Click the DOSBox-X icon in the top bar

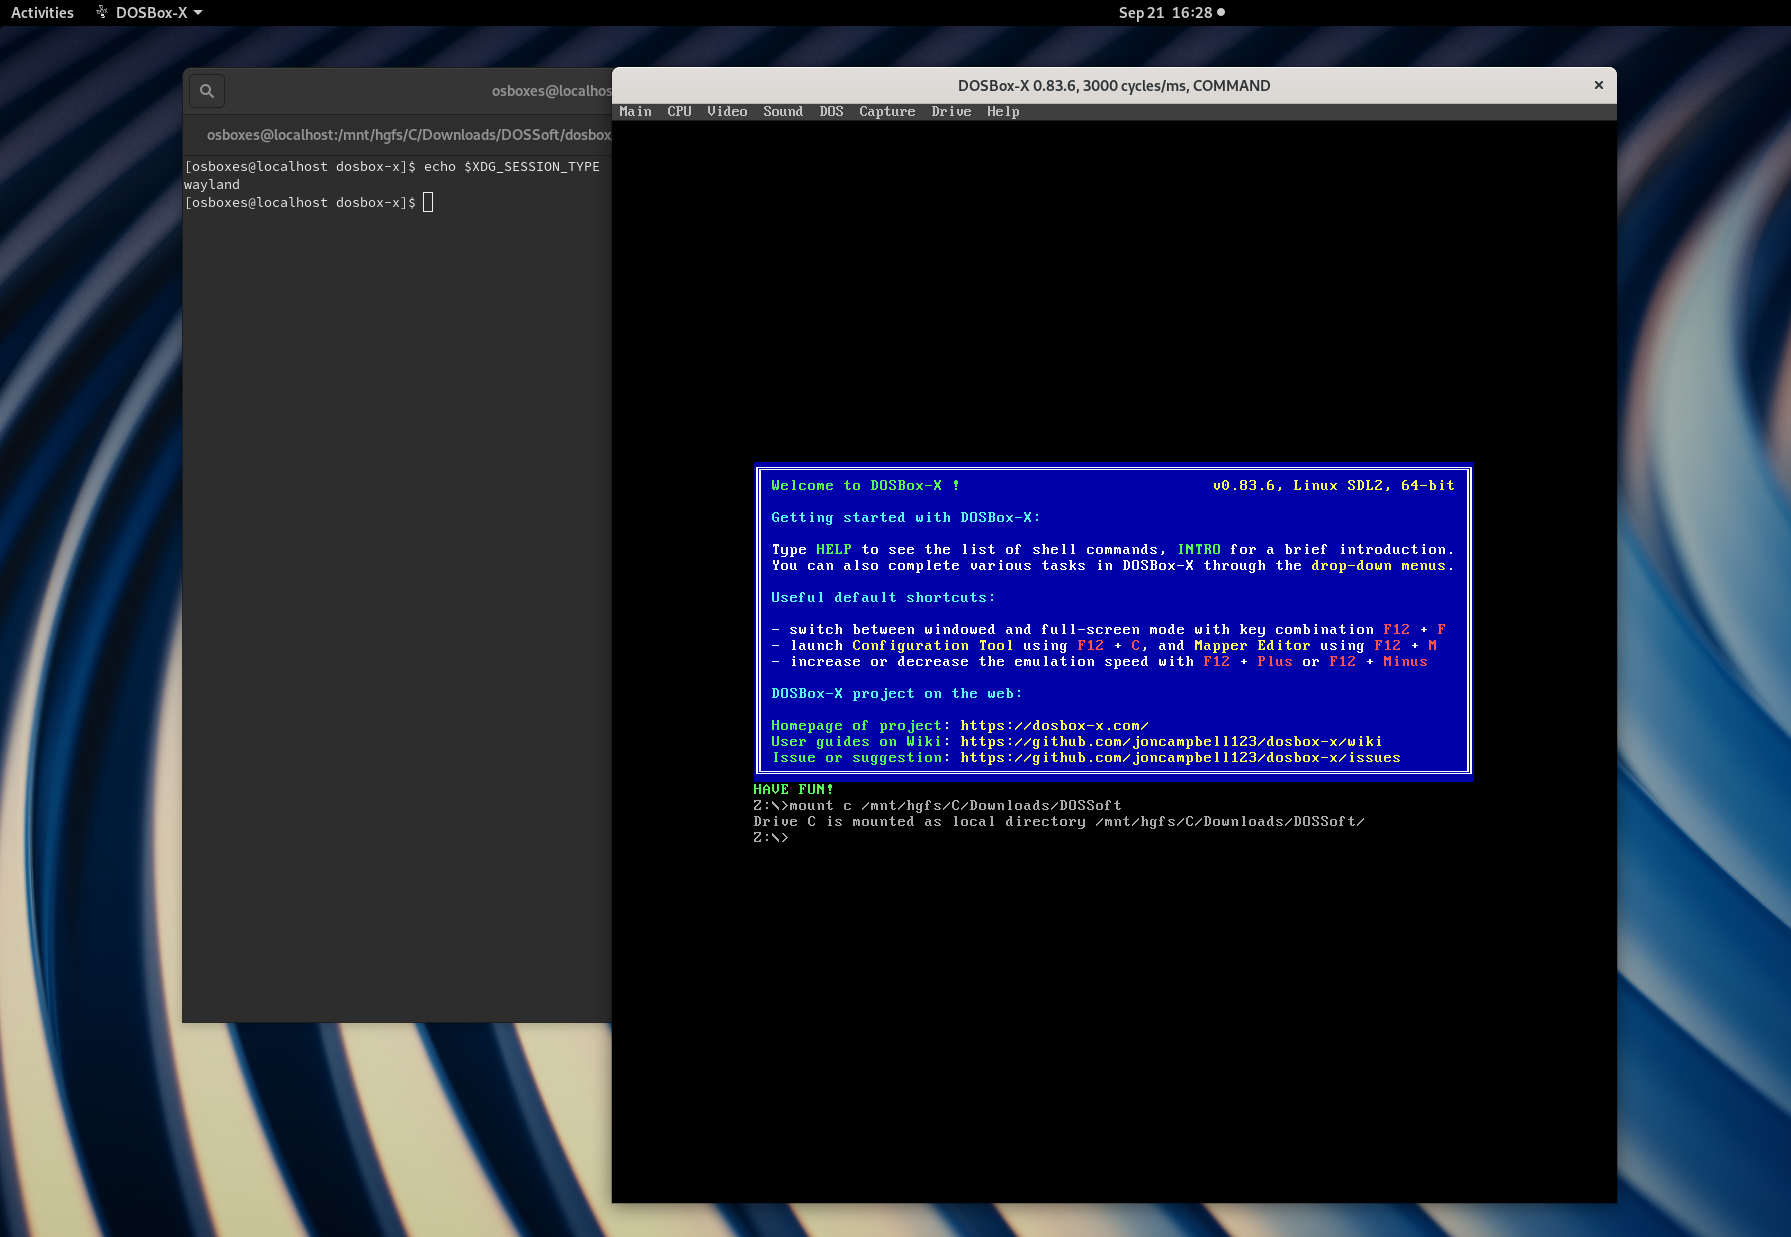click(101, 12)
